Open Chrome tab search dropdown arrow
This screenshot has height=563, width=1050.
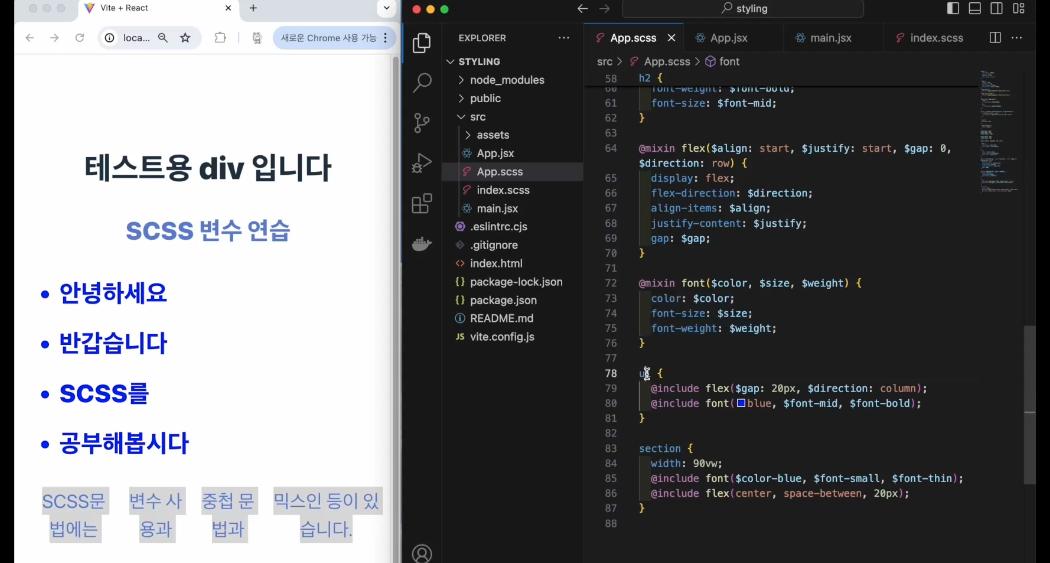tap(386, 8)
